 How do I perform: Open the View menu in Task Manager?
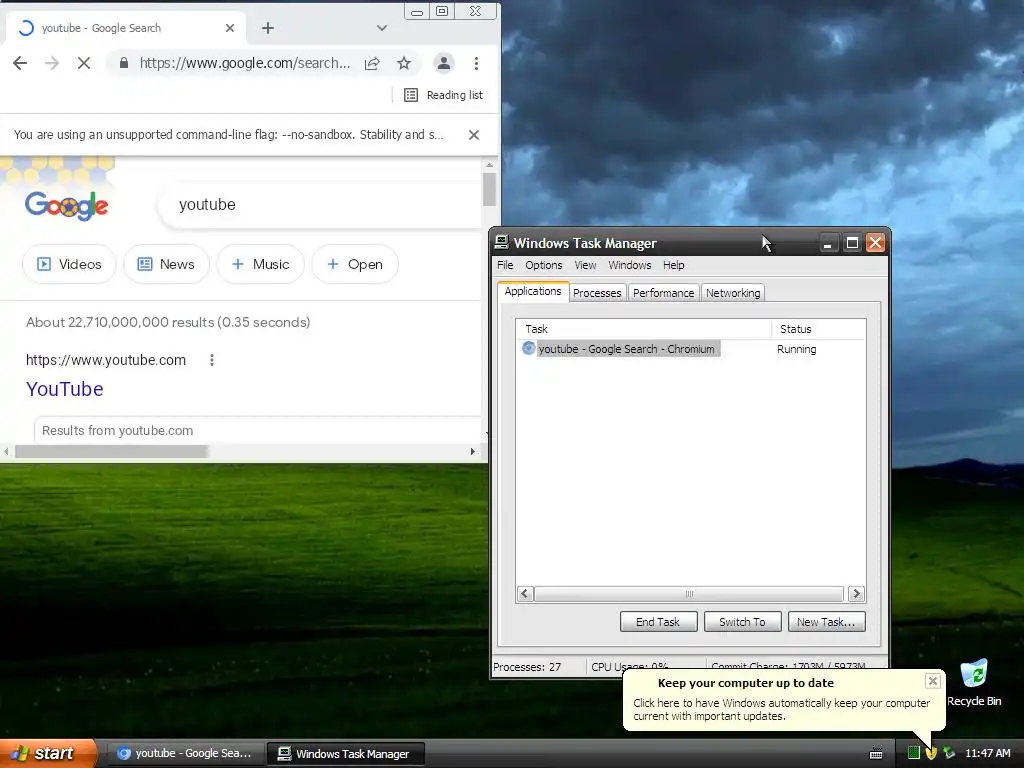click(x=585, y=265)
